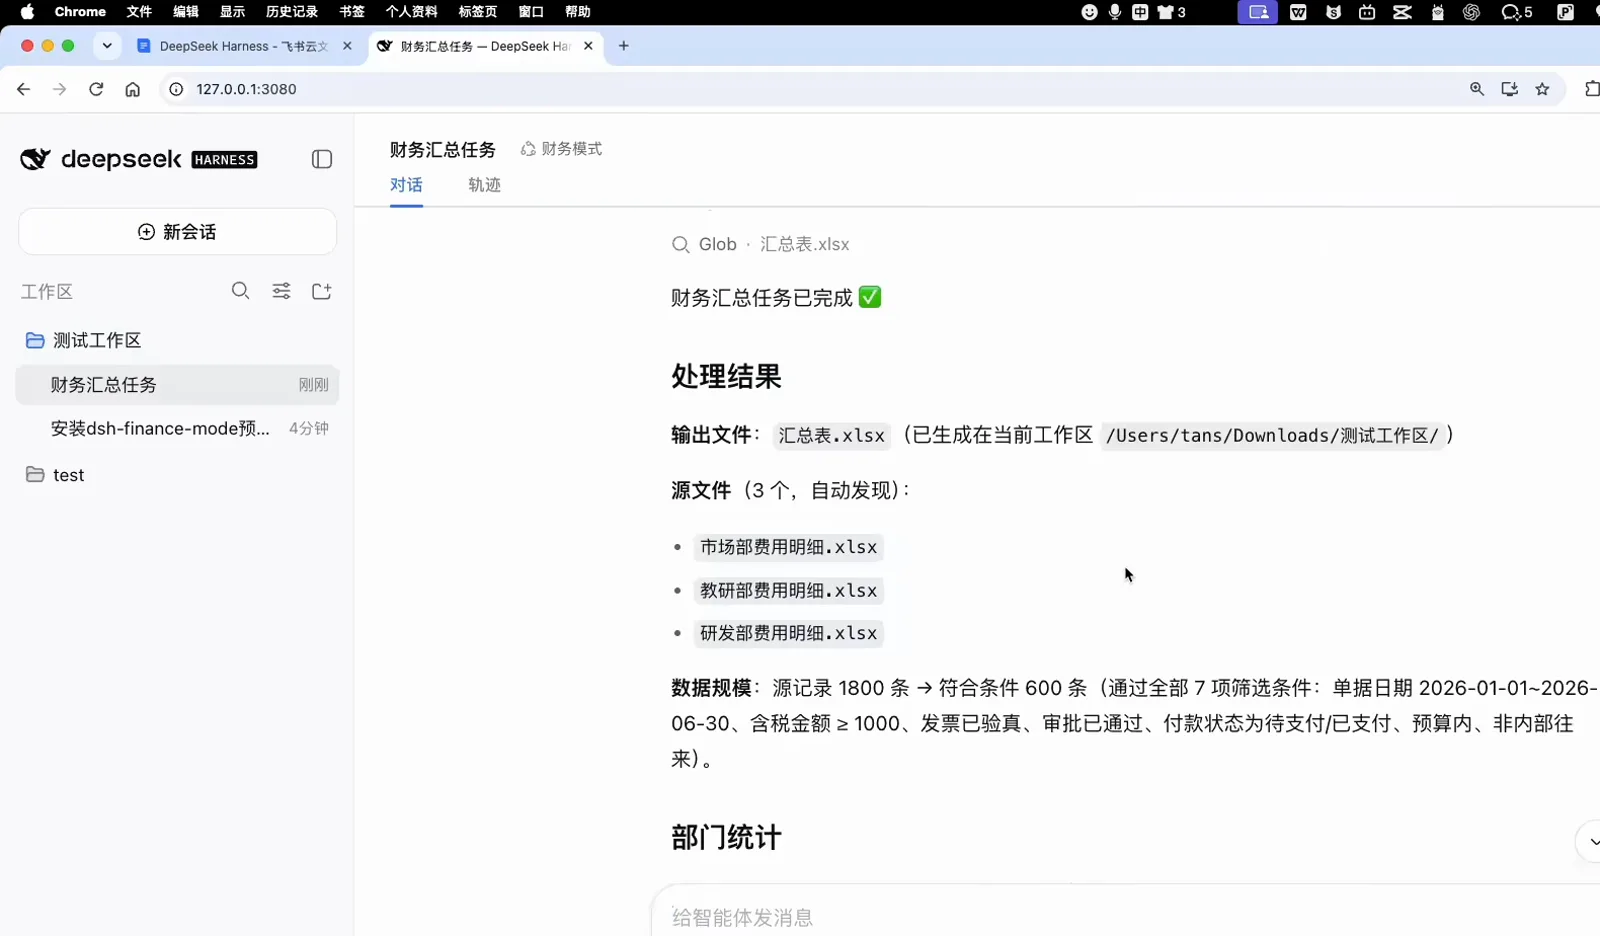Open the 编辑 menu

186,12
